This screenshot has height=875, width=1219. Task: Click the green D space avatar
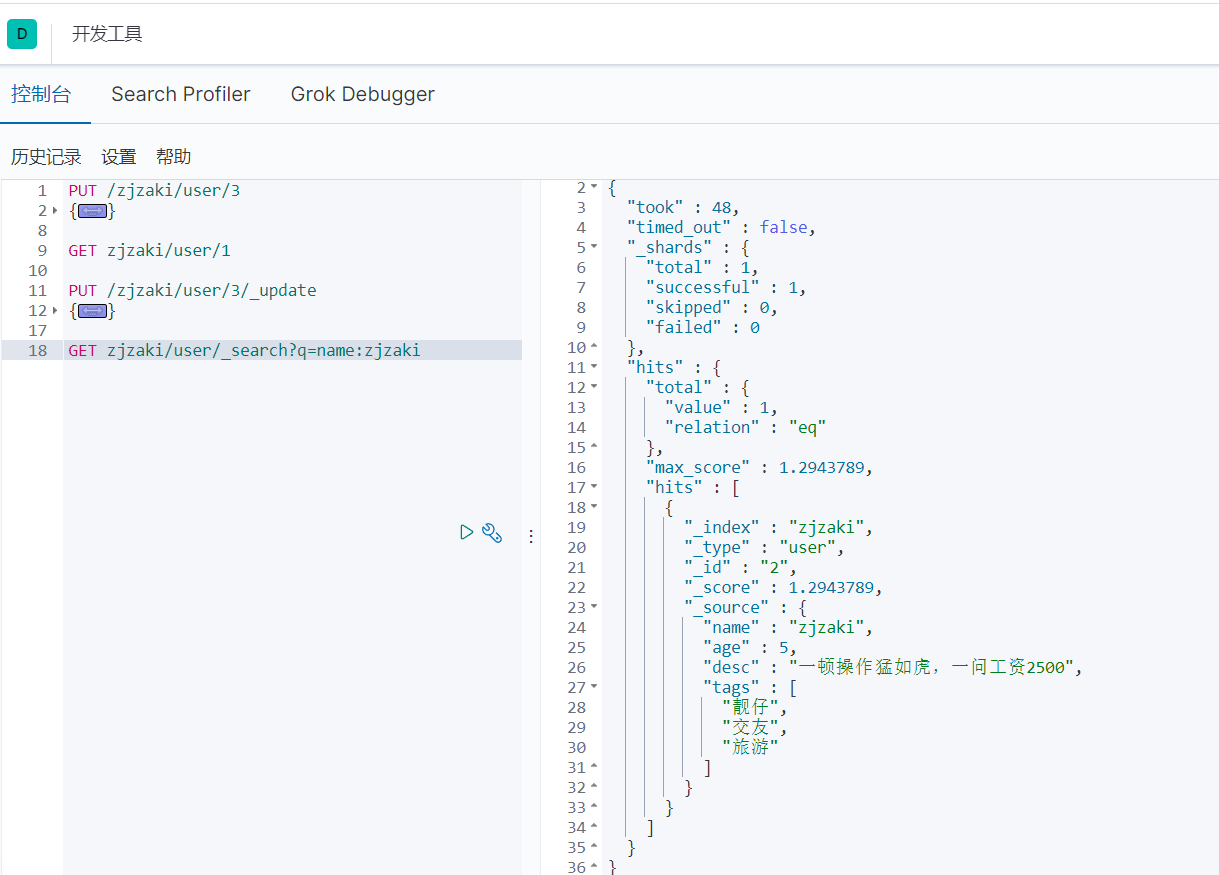pyautogui.click(x=22, y=34)
